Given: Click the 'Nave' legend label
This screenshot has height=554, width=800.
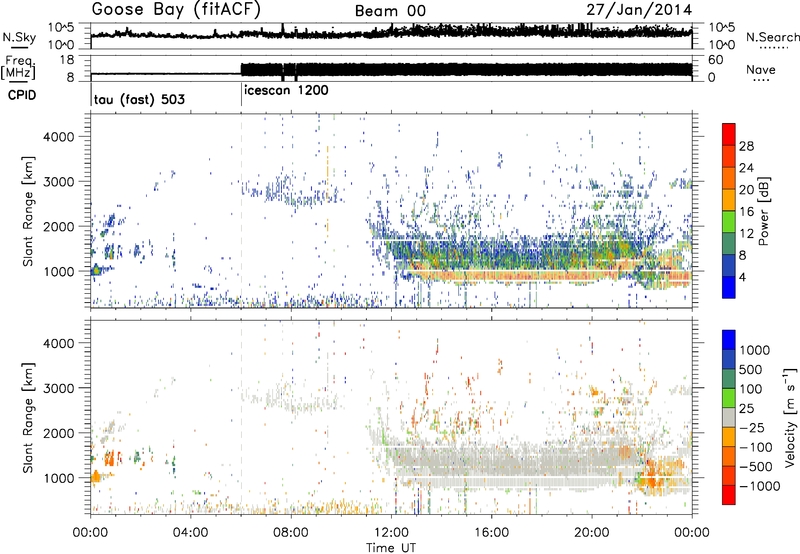Looking at the screenshot, I should pyautogui.click(x=761, y=69).
